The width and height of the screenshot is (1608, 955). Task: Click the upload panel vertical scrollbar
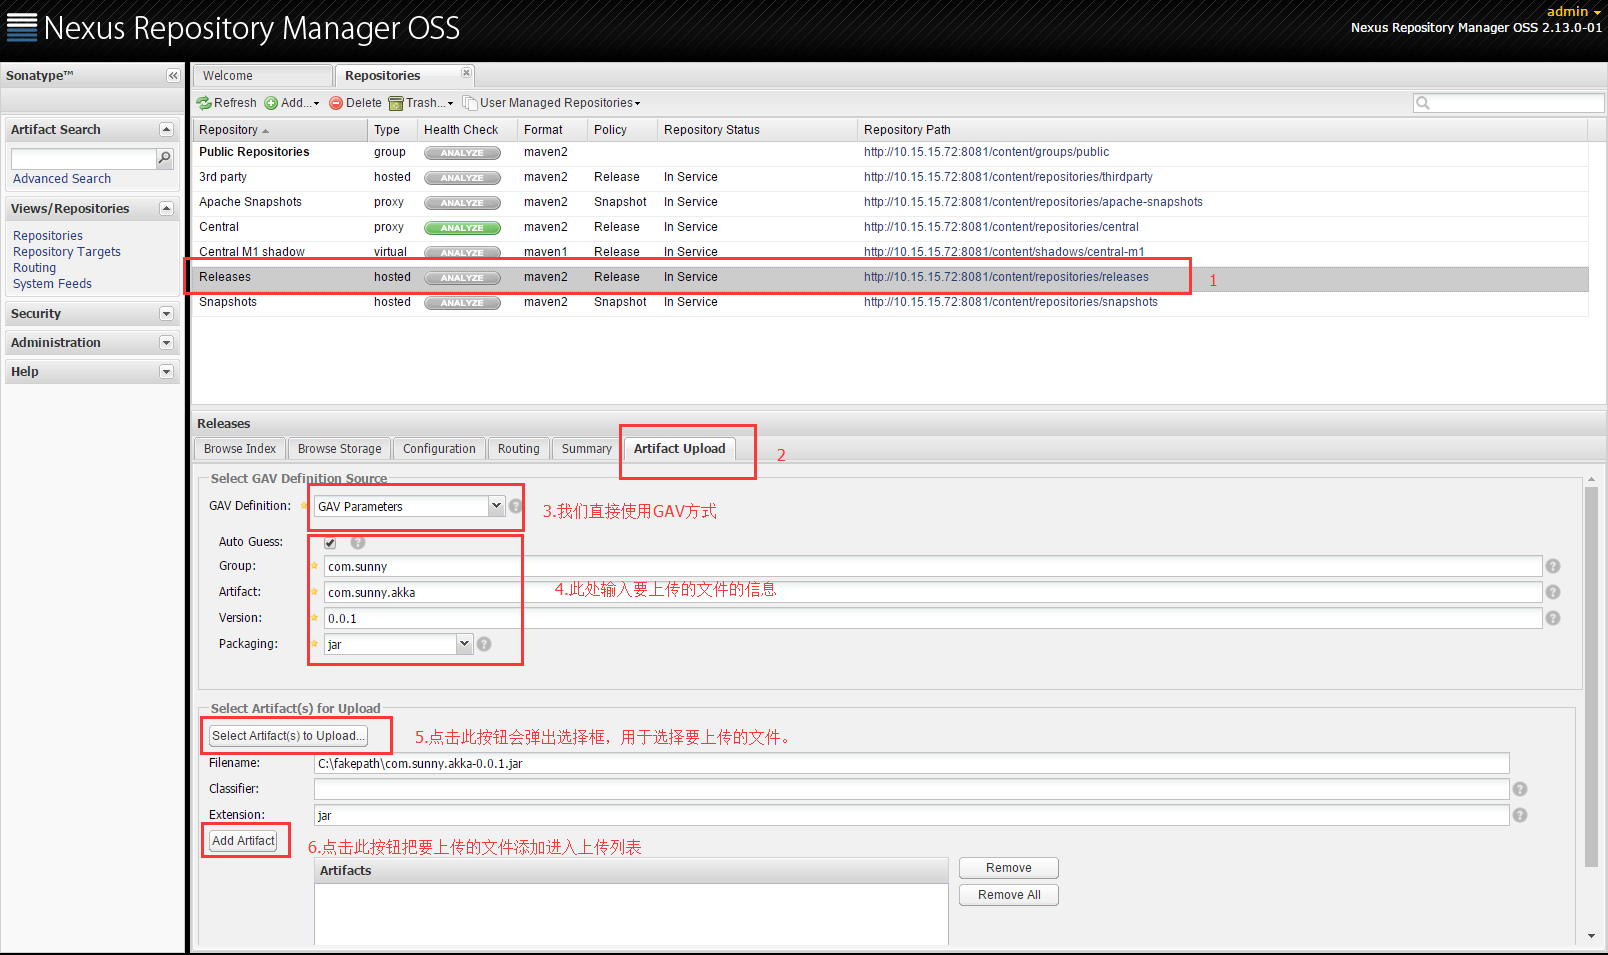(1592, 677)
